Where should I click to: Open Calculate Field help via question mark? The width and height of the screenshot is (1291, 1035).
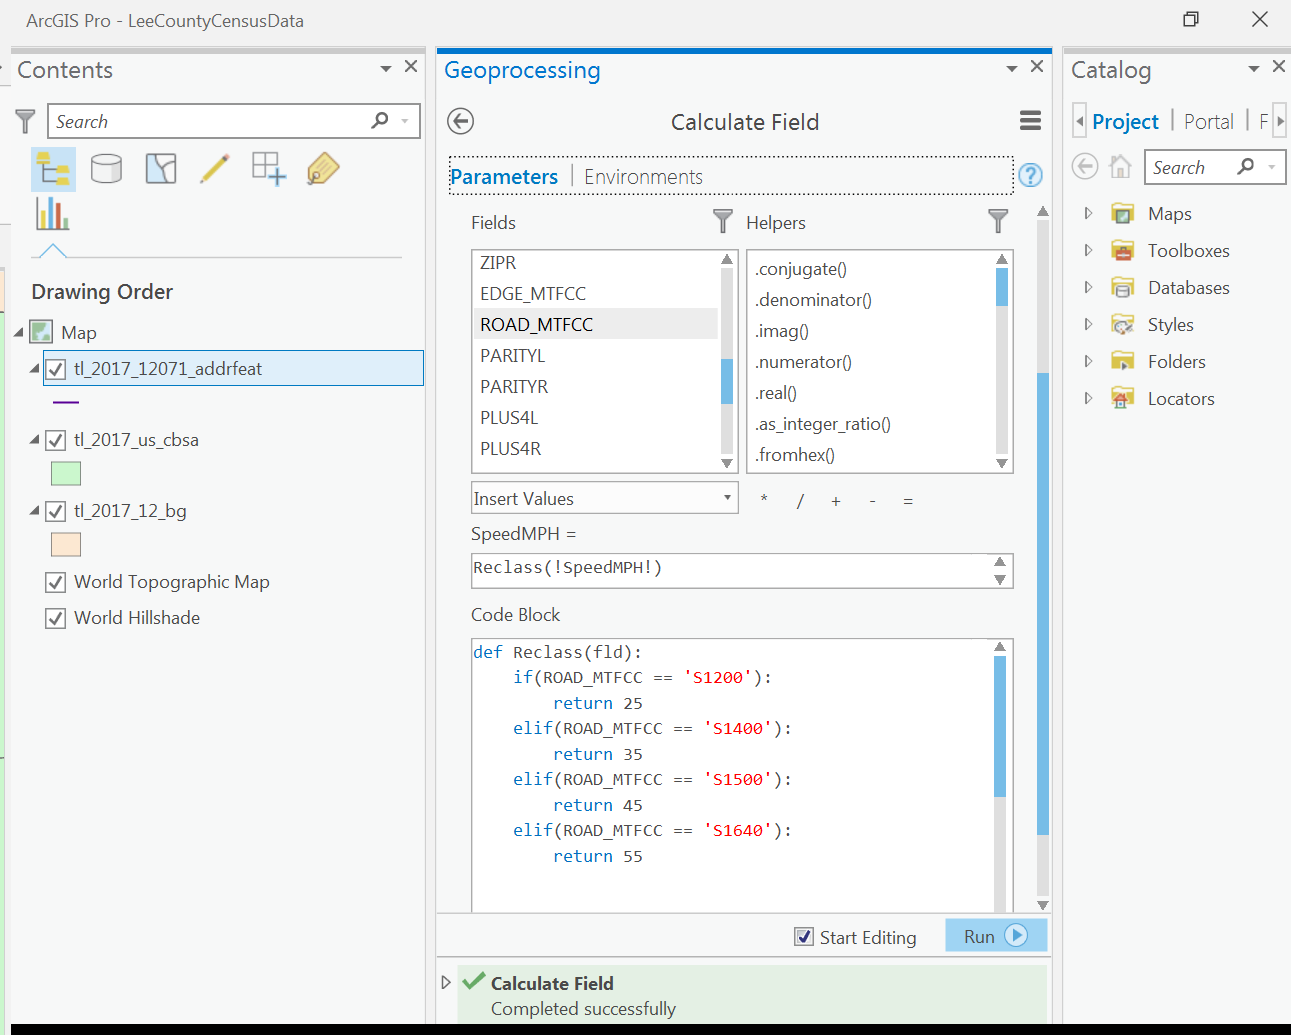(x=1030, y=175)
